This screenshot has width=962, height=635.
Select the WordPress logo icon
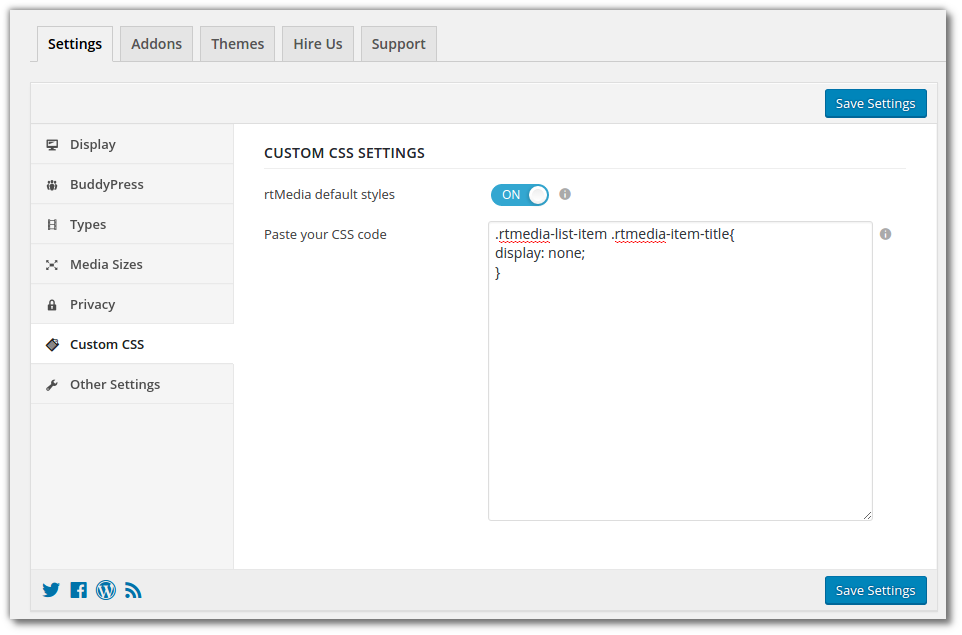[105, 590]
